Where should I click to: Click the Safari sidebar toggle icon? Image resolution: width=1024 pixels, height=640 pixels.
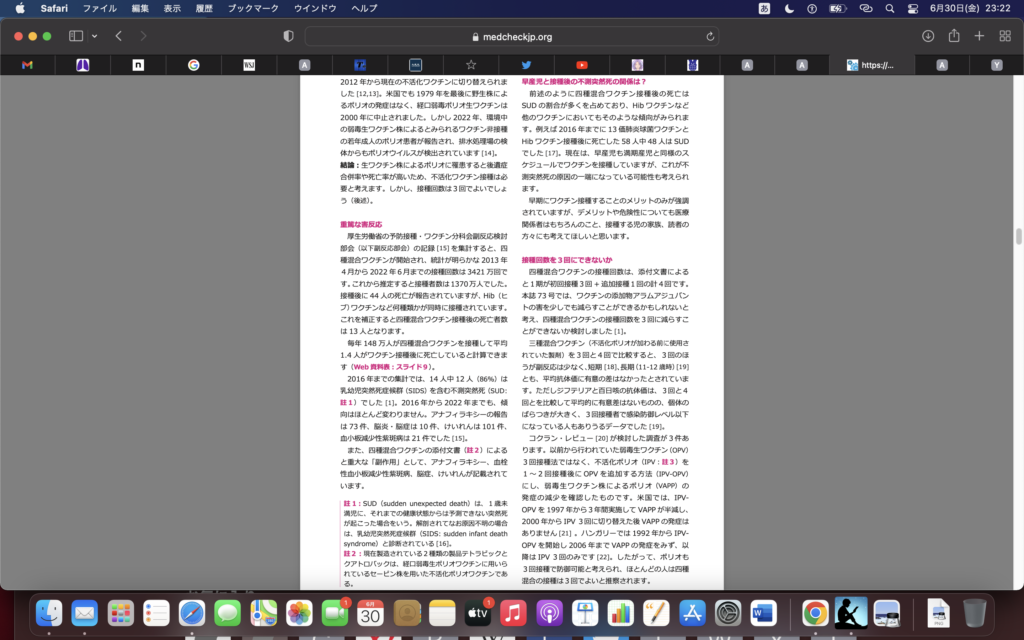coord(75,36)
